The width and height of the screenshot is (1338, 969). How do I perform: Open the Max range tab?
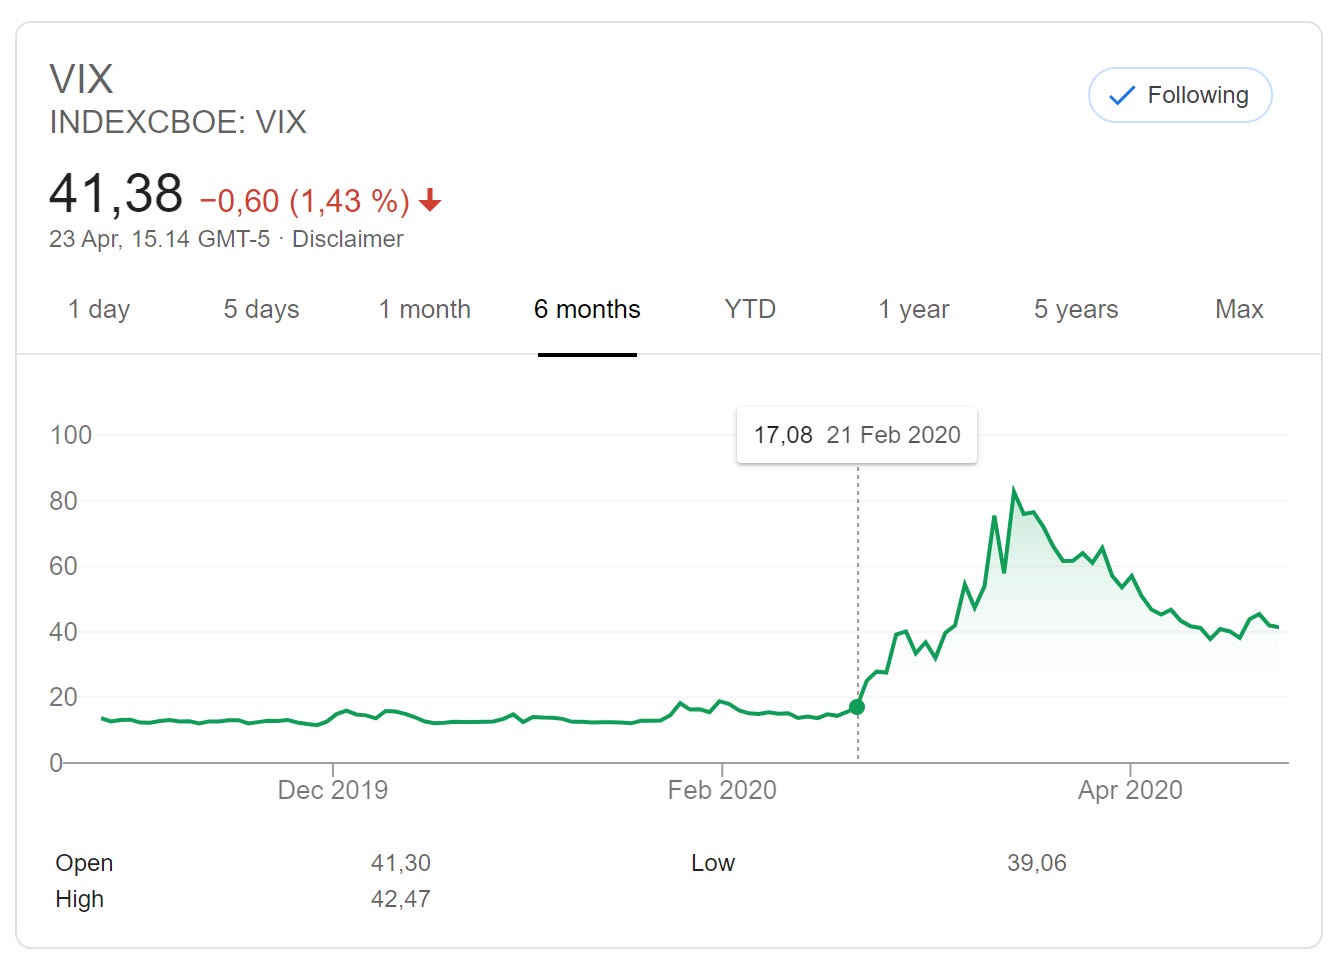point(1239,310)
